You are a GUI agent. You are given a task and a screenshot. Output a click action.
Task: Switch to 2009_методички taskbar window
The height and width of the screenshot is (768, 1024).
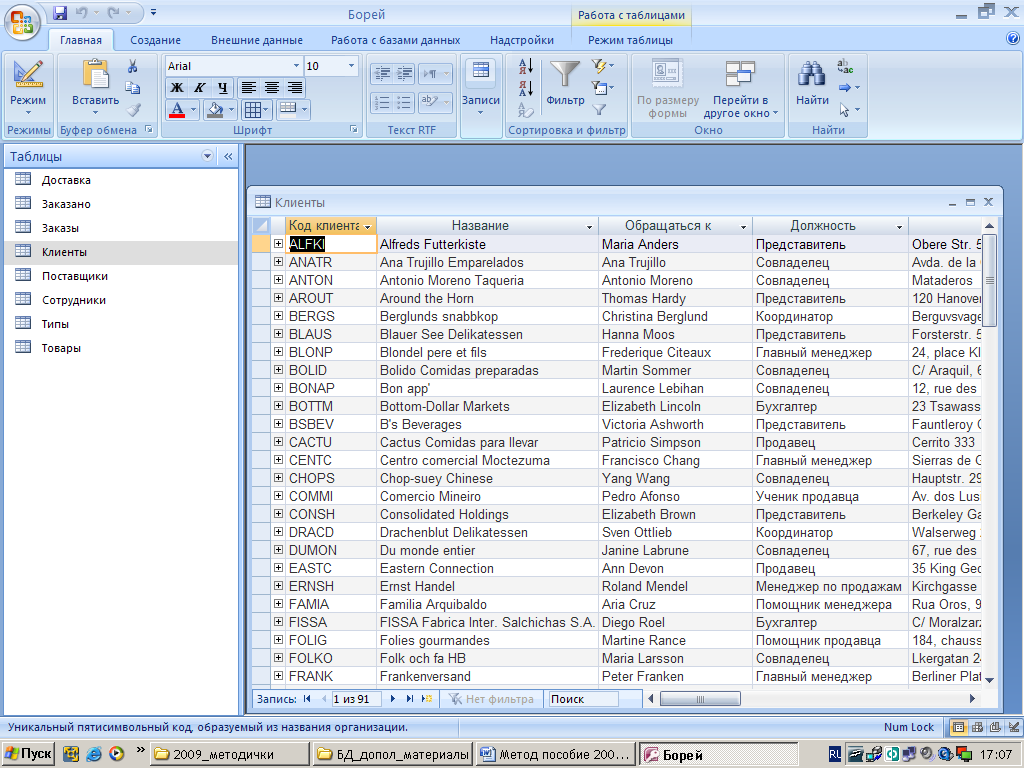coord(229,754)
